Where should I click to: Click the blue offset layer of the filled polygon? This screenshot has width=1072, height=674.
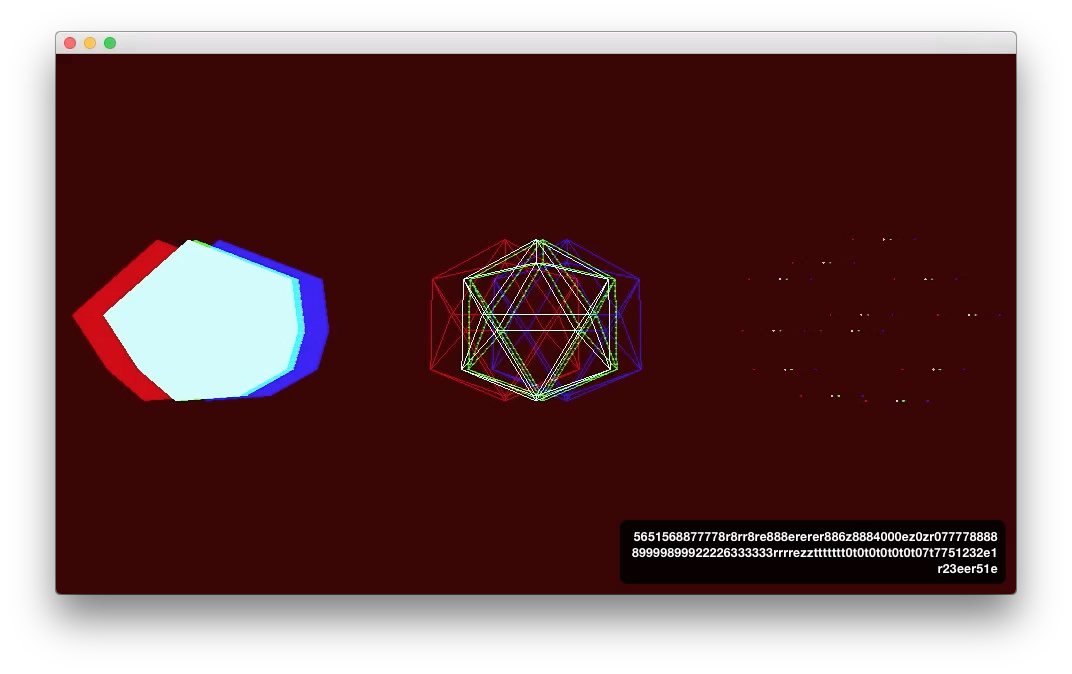pos(313,321)
